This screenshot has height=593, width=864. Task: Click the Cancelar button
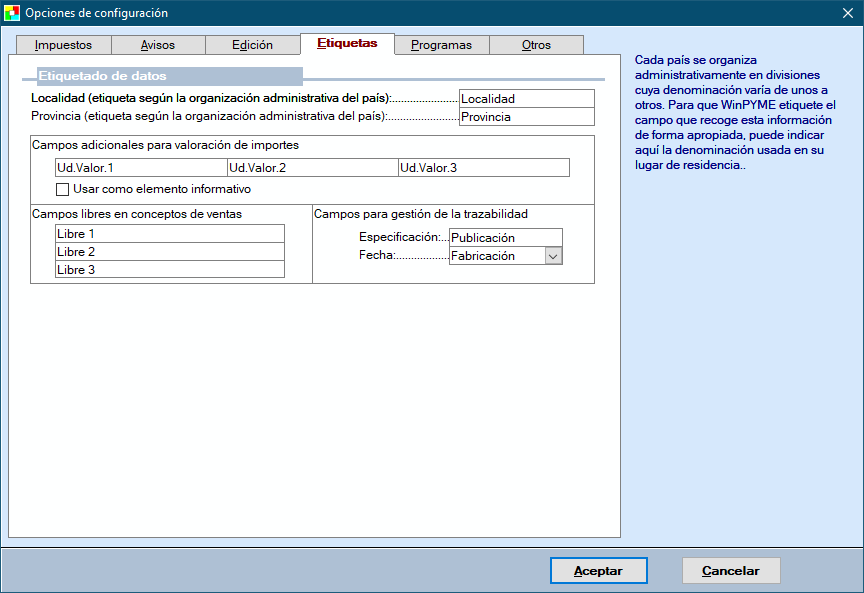731,571
